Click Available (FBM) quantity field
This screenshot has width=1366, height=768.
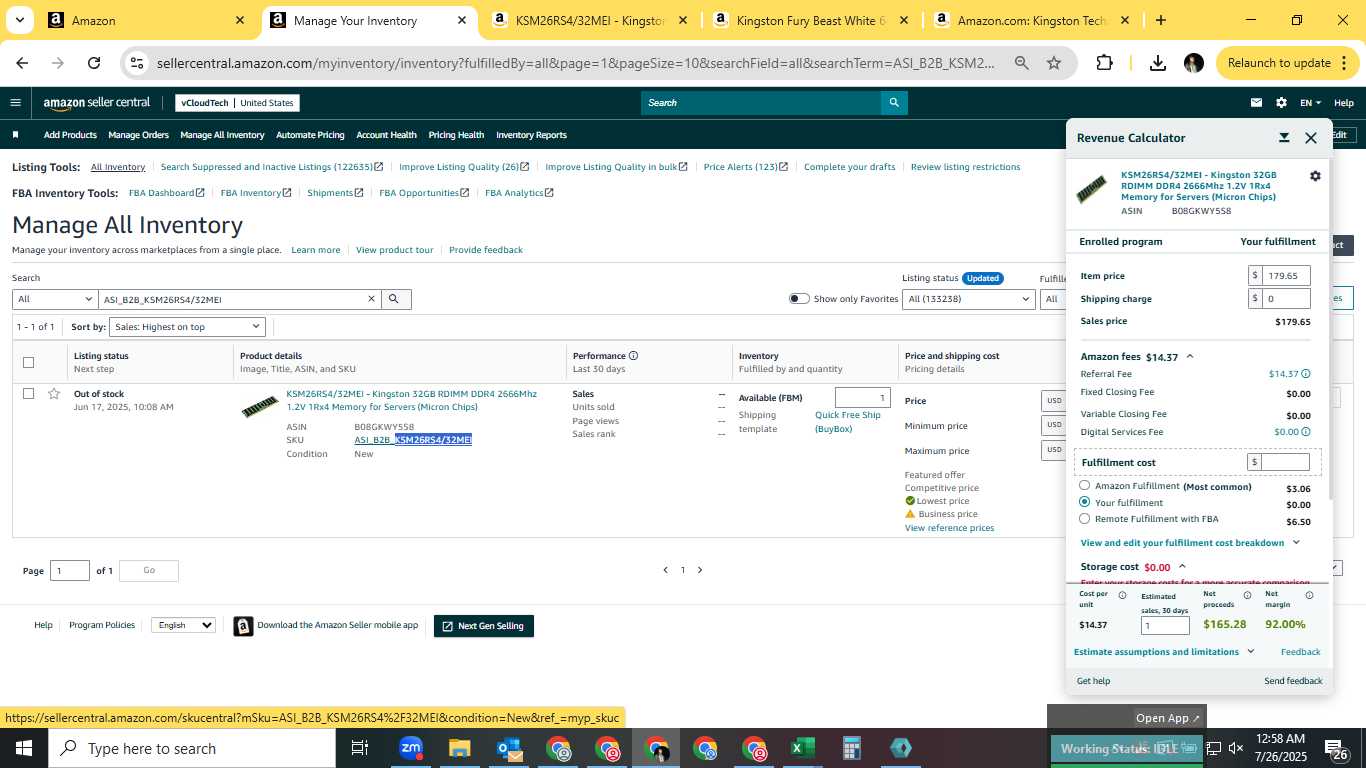[x=862, y=397]
